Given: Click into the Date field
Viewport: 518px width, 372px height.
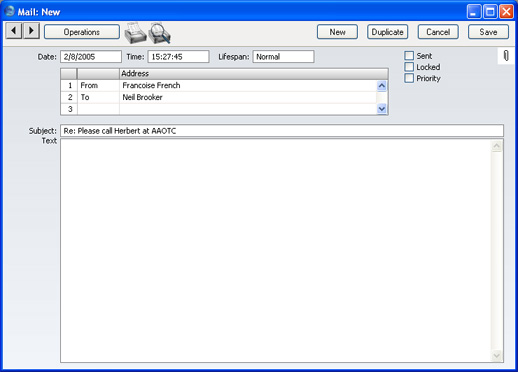Looking at the screenshot, I should (91, 57).
